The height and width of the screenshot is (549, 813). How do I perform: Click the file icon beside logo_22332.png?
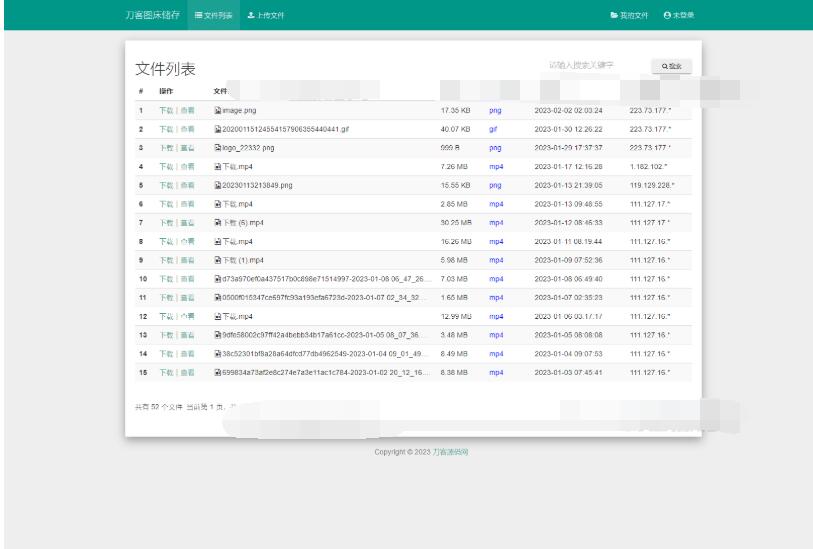point(217,148)
